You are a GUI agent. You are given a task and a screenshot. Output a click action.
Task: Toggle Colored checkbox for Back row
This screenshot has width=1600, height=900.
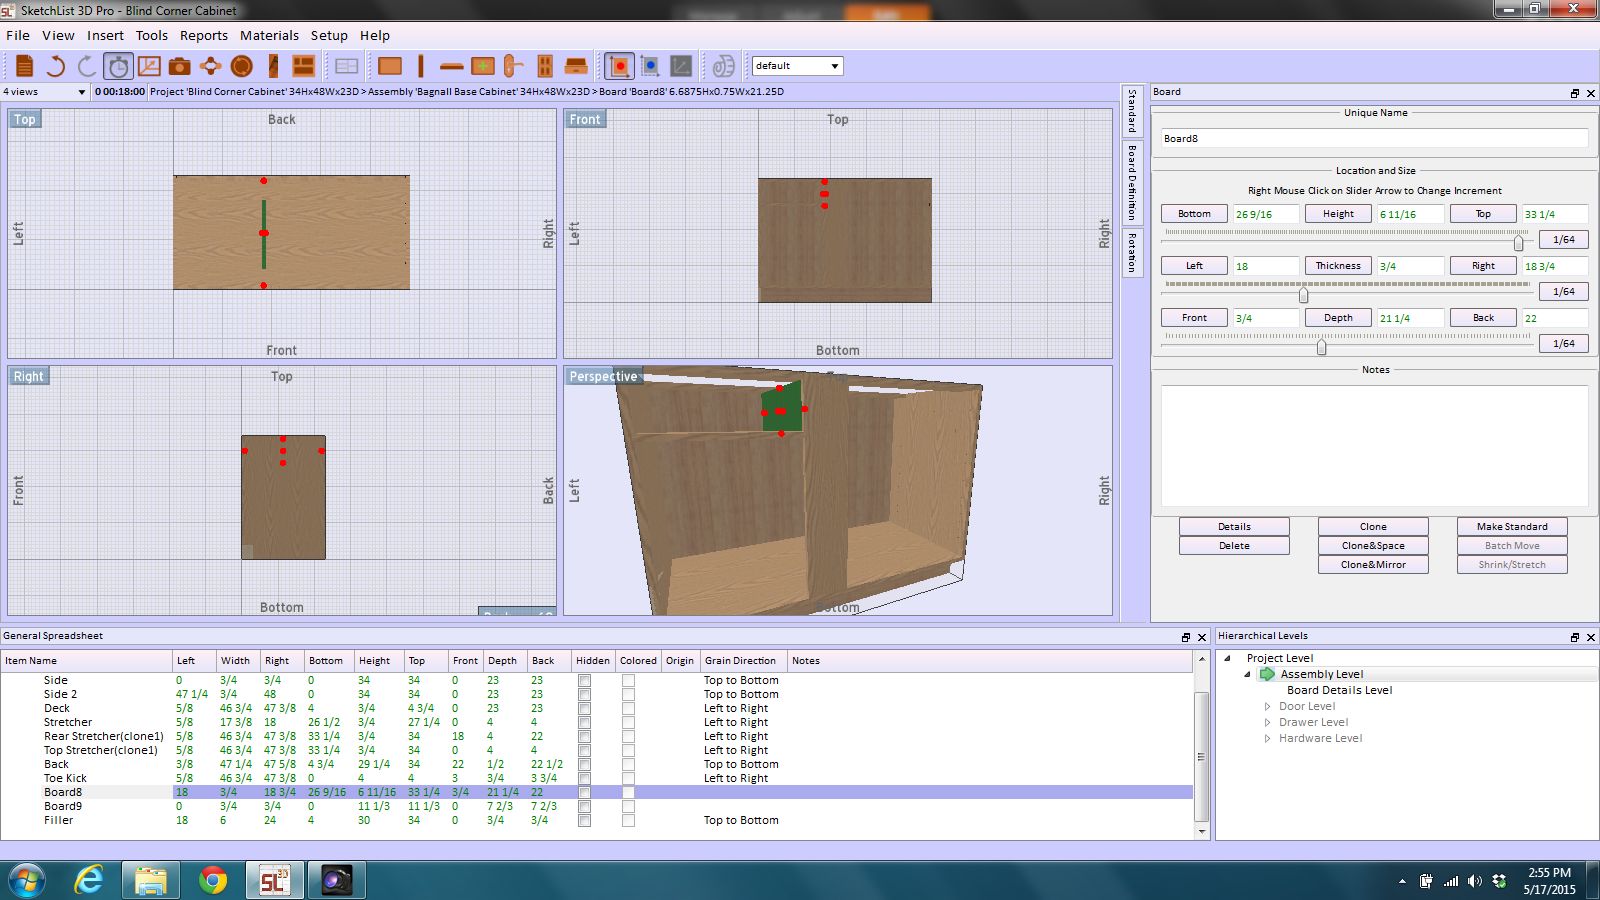point(628,764)
